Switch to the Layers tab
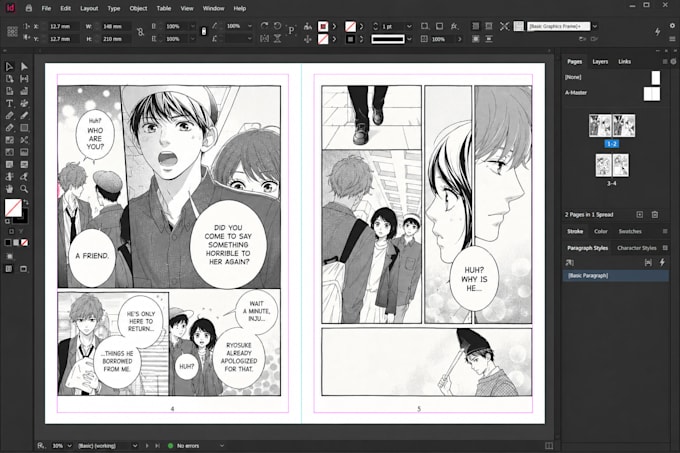Screen dimensions: 680x453 coord(600,62)
